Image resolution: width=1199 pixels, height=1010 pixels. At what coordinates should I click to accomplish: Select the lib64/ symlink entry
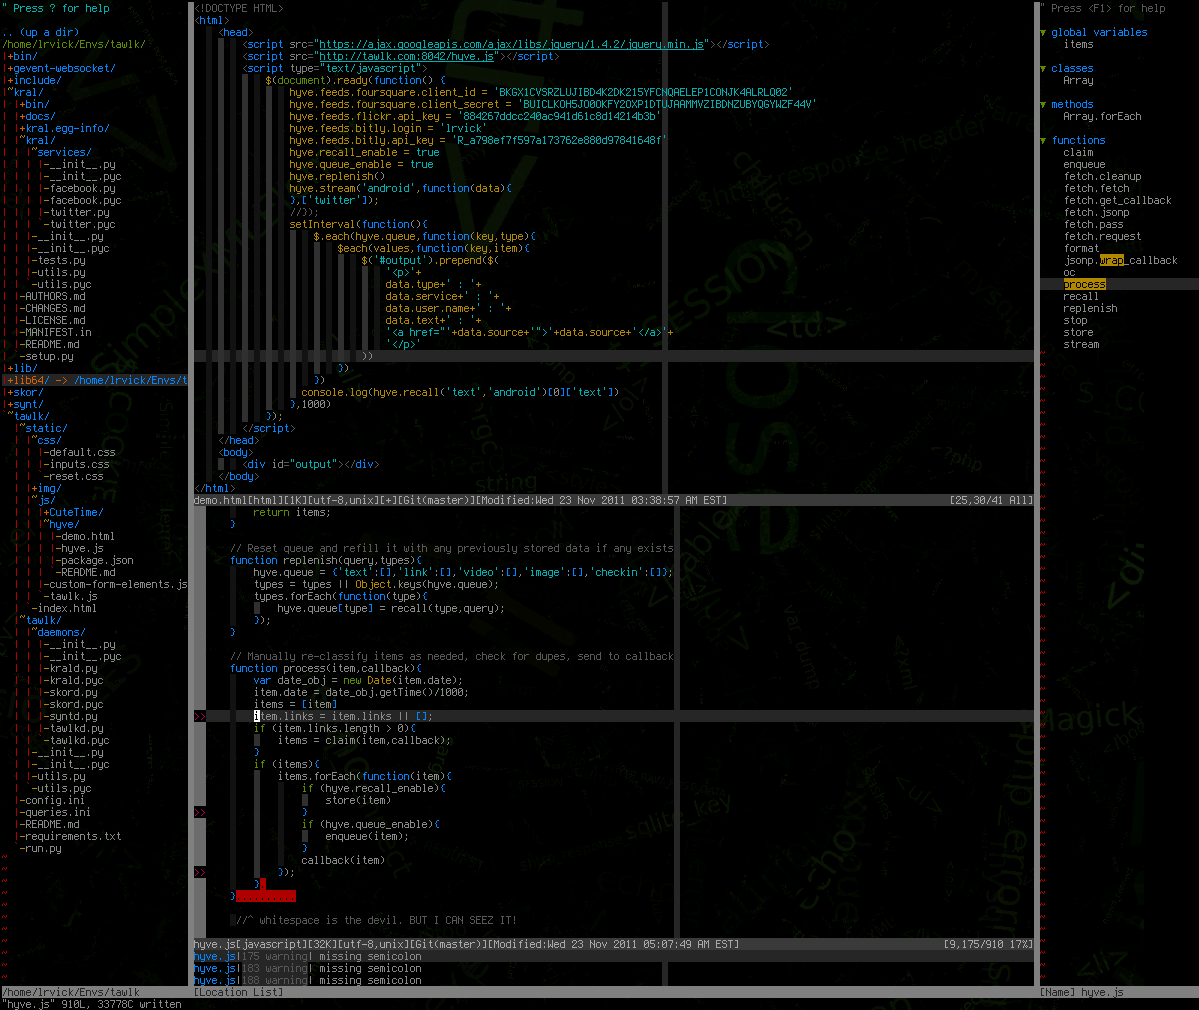(x=95, y=380)
